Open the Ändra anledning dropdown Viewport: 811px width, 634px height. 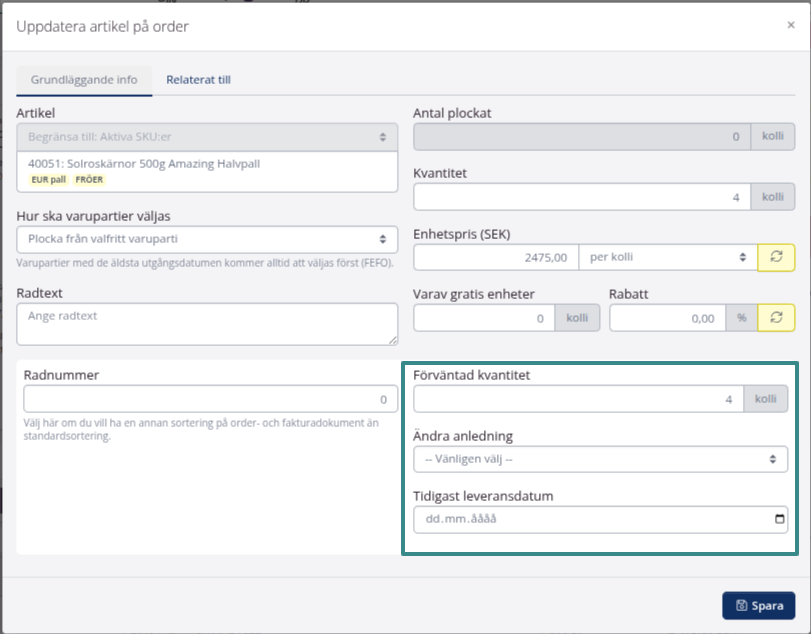point(599,459)
